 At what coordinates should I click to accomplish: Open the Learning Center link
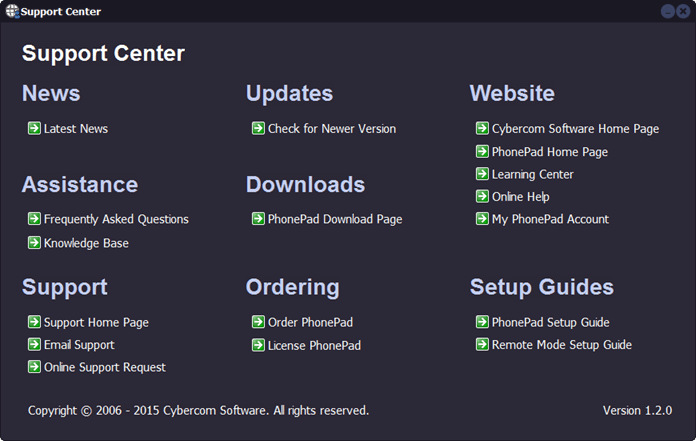pos(533,174)
